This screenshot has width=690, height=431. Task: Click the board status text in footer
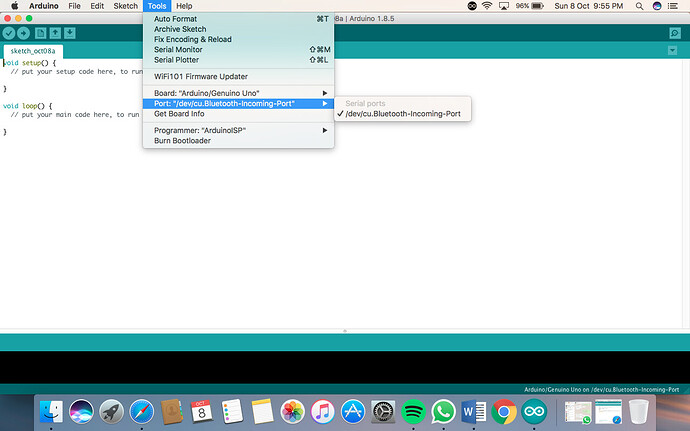[601, 390]
